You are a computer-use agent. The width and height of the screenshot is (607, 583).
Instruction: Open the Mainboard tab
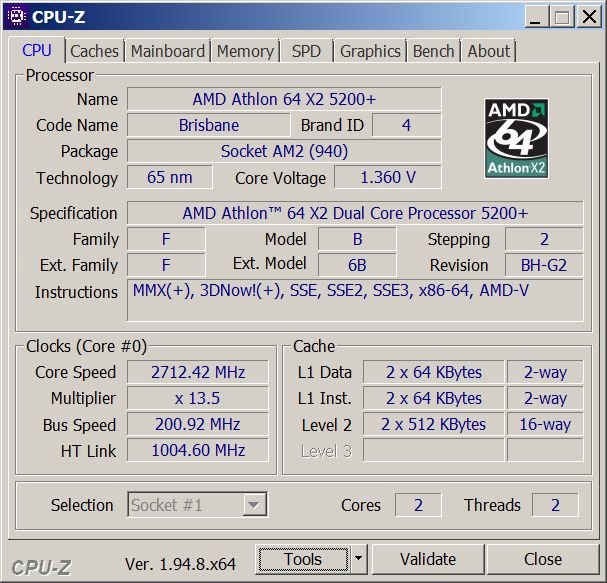tap(168, 51)
